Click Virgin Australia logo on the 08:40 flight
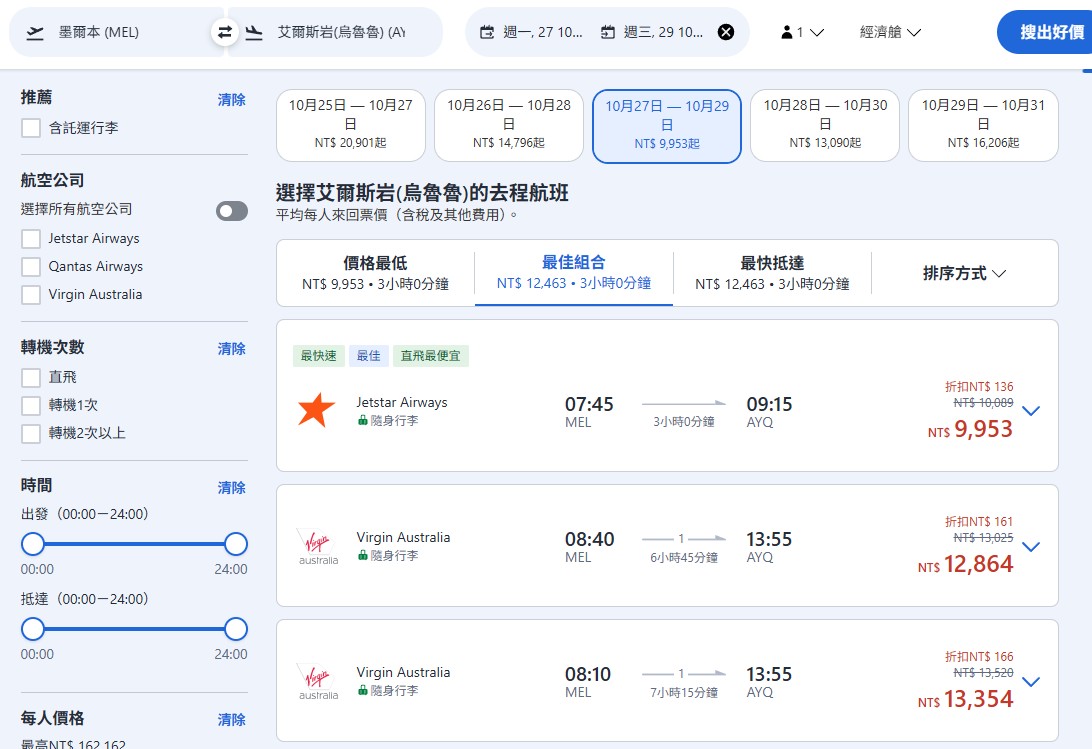1092x749 pixels. coord(318,544)
